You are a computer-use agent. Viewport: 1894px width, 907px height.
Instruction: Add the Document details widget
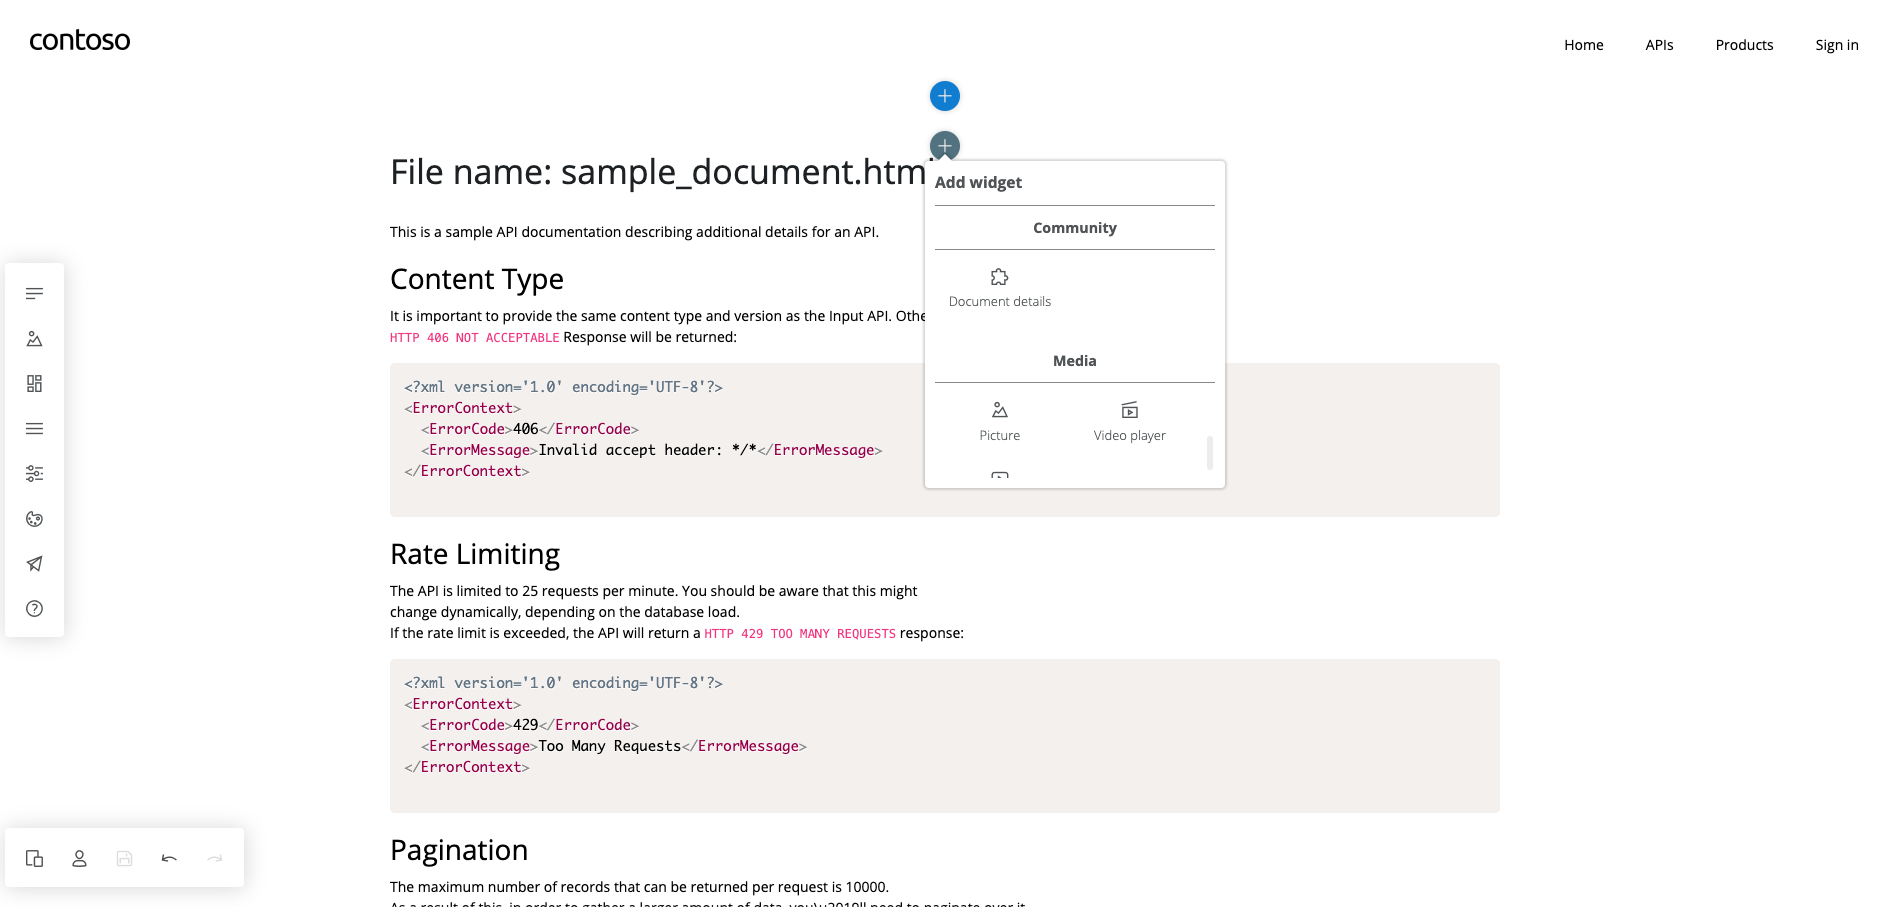click(999, 287)
